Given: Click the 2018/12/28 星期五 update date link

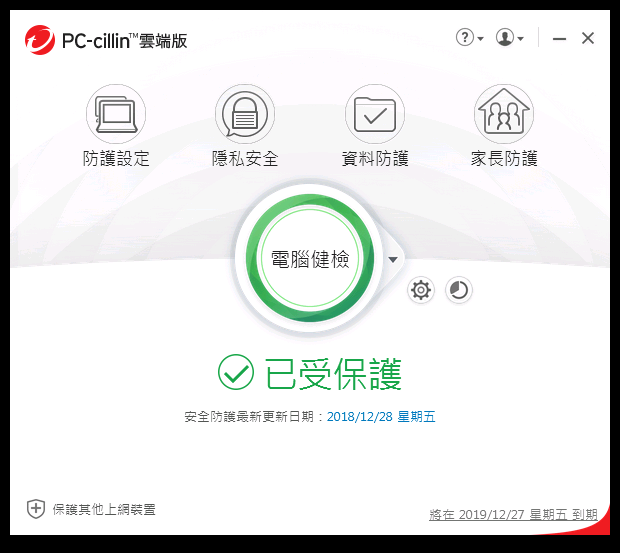Looking at the screenshot, I should point(381,417).
